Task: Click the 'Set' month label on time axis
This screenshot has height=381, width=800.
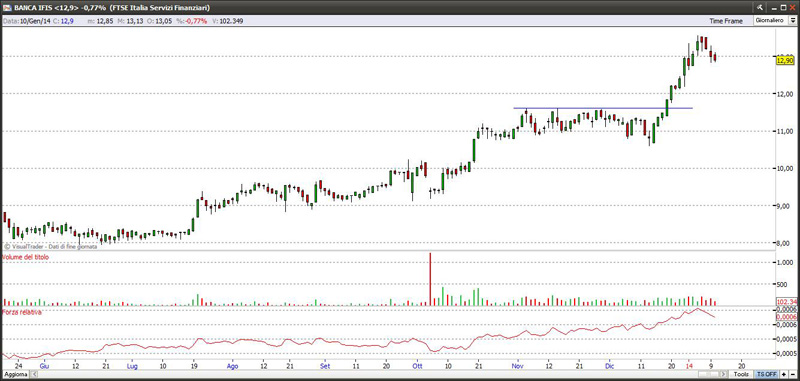Action: 325,366
